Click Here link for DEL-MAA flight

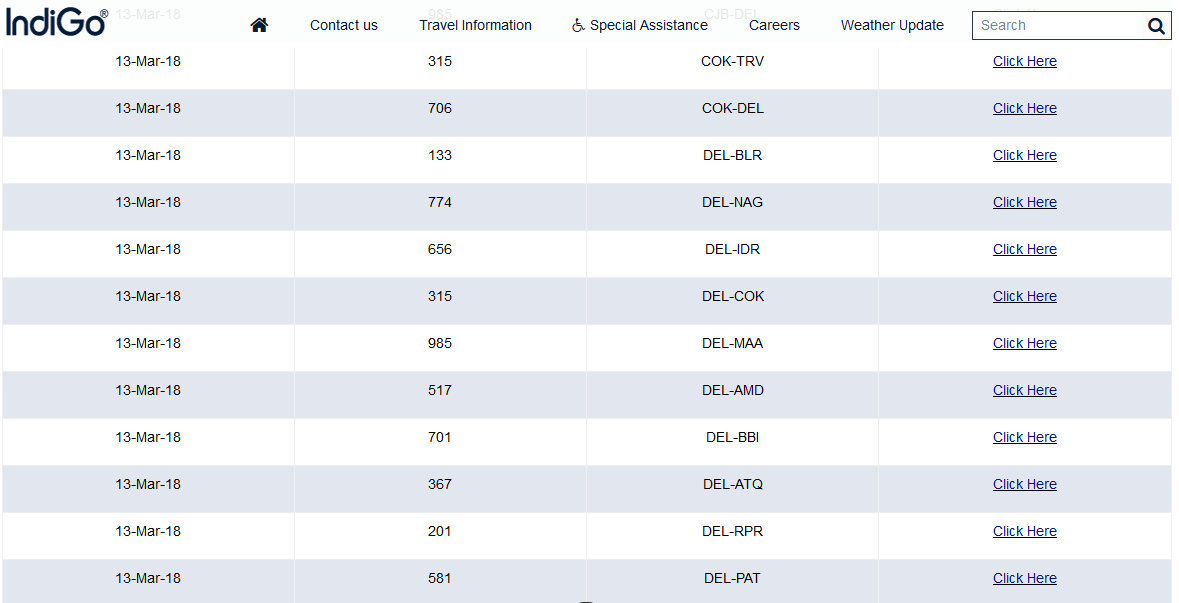click(x=1024, y=343)
